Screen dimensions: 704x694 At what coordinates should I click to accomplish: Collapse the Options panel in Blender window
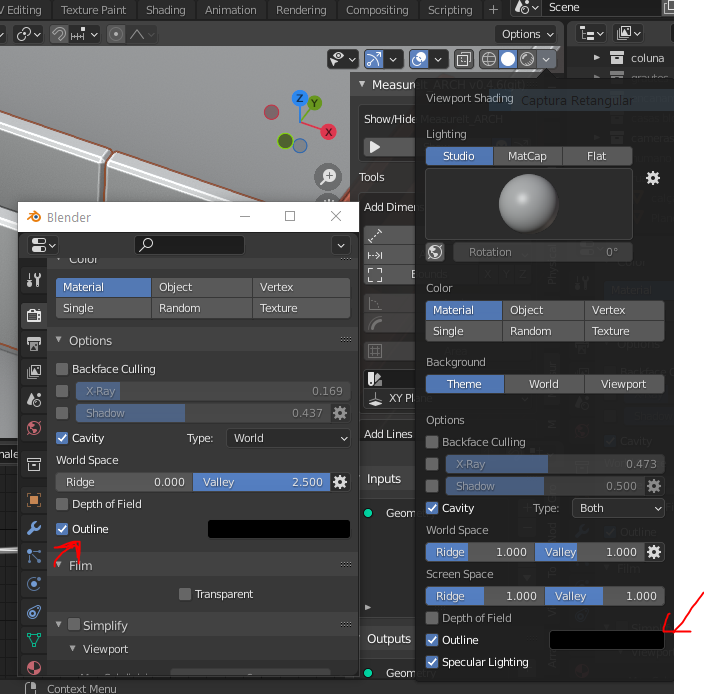[58, 340]
